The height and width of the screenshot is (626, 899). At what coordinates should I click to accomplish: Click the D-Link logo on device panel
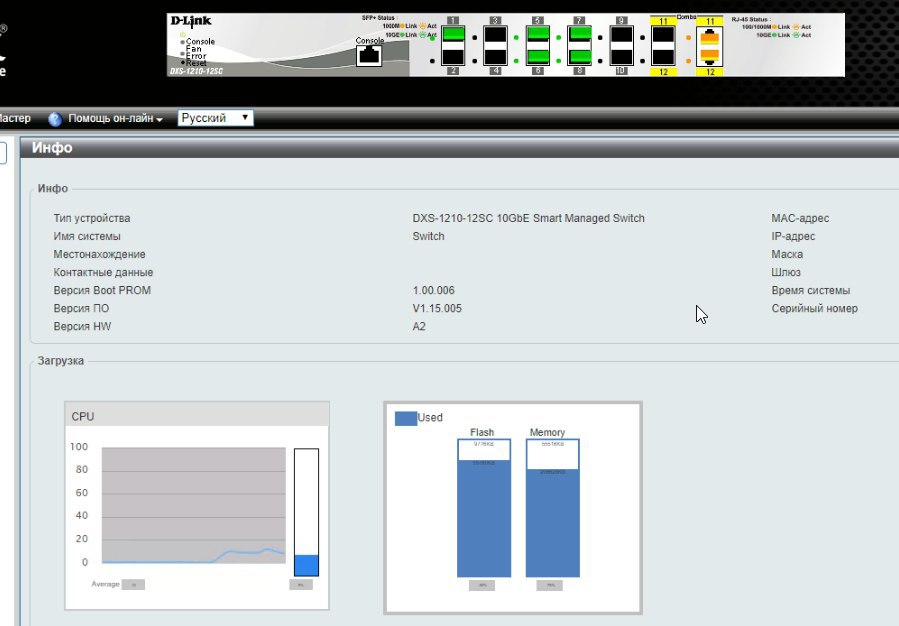191,21
